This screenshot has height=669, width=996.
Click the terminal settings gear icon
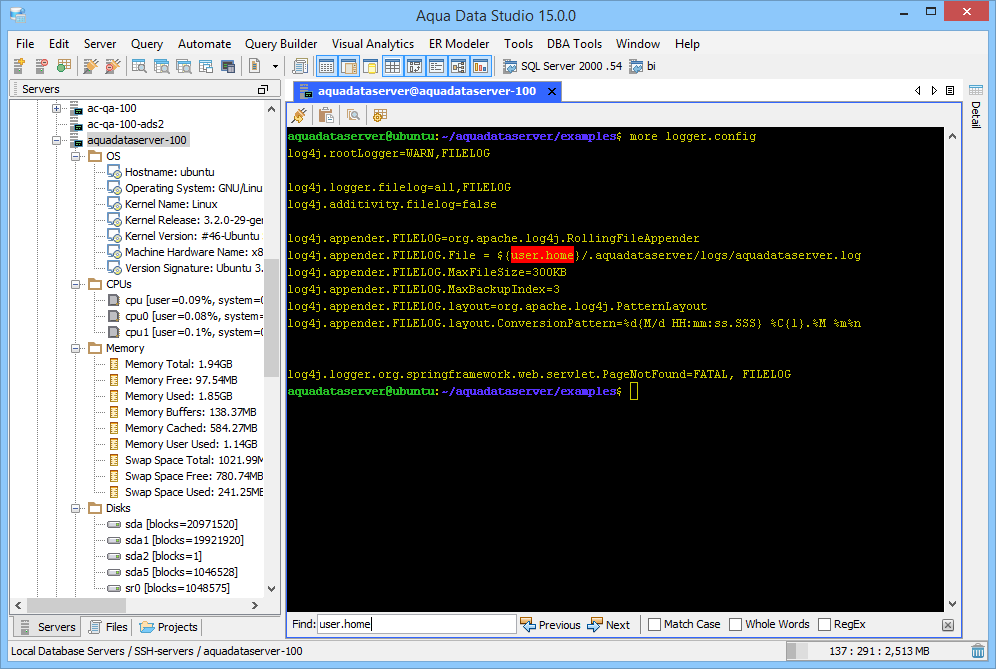(380, 115)
